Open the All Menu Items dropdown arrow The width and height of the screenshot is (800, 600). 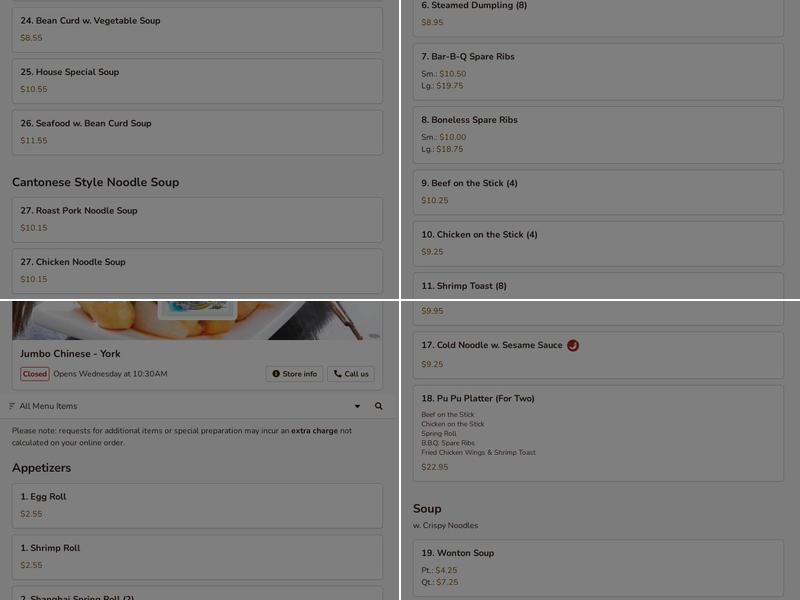357,406
